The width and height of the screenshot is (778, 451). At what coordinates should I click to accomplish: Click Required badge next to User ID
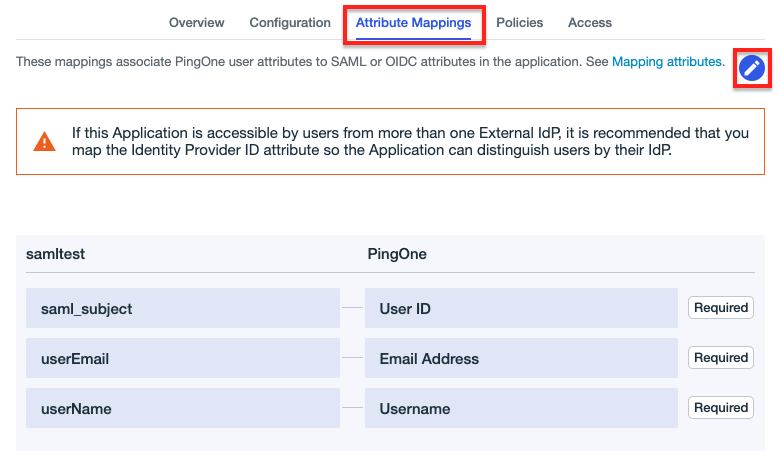click(x=720, y=308)
